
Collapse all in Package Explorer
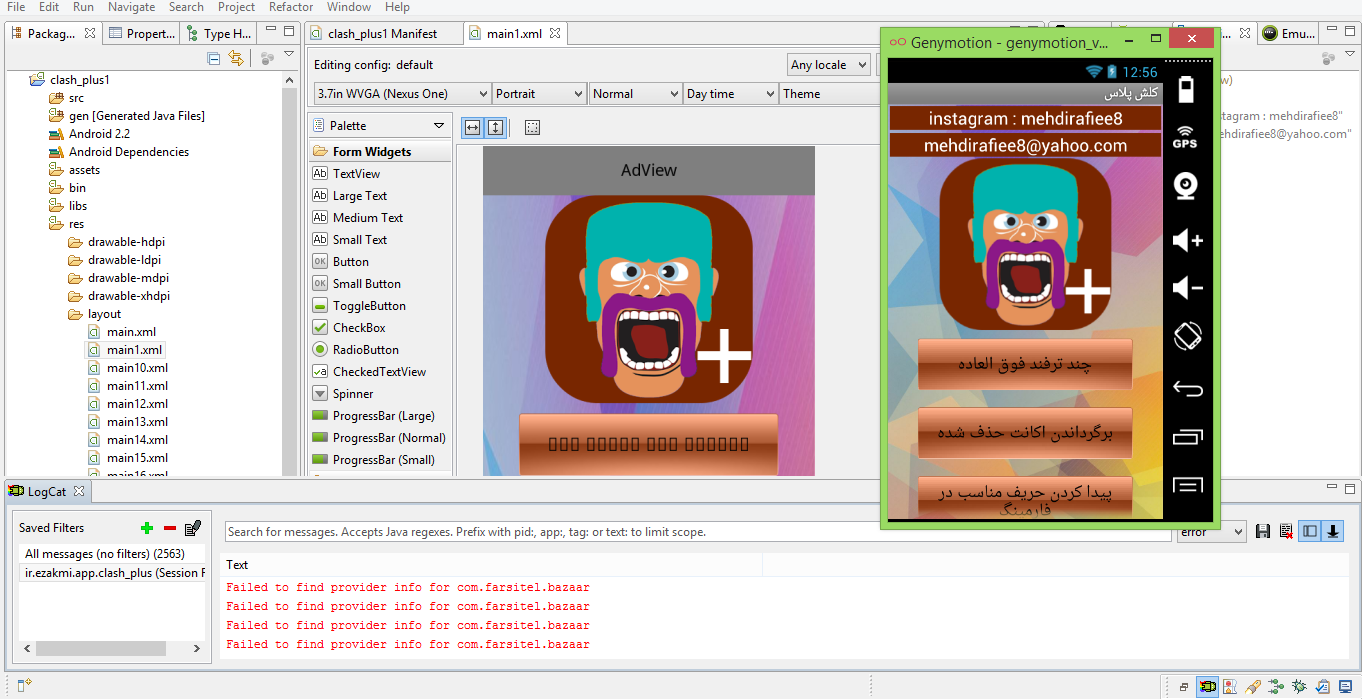(214, 58)
